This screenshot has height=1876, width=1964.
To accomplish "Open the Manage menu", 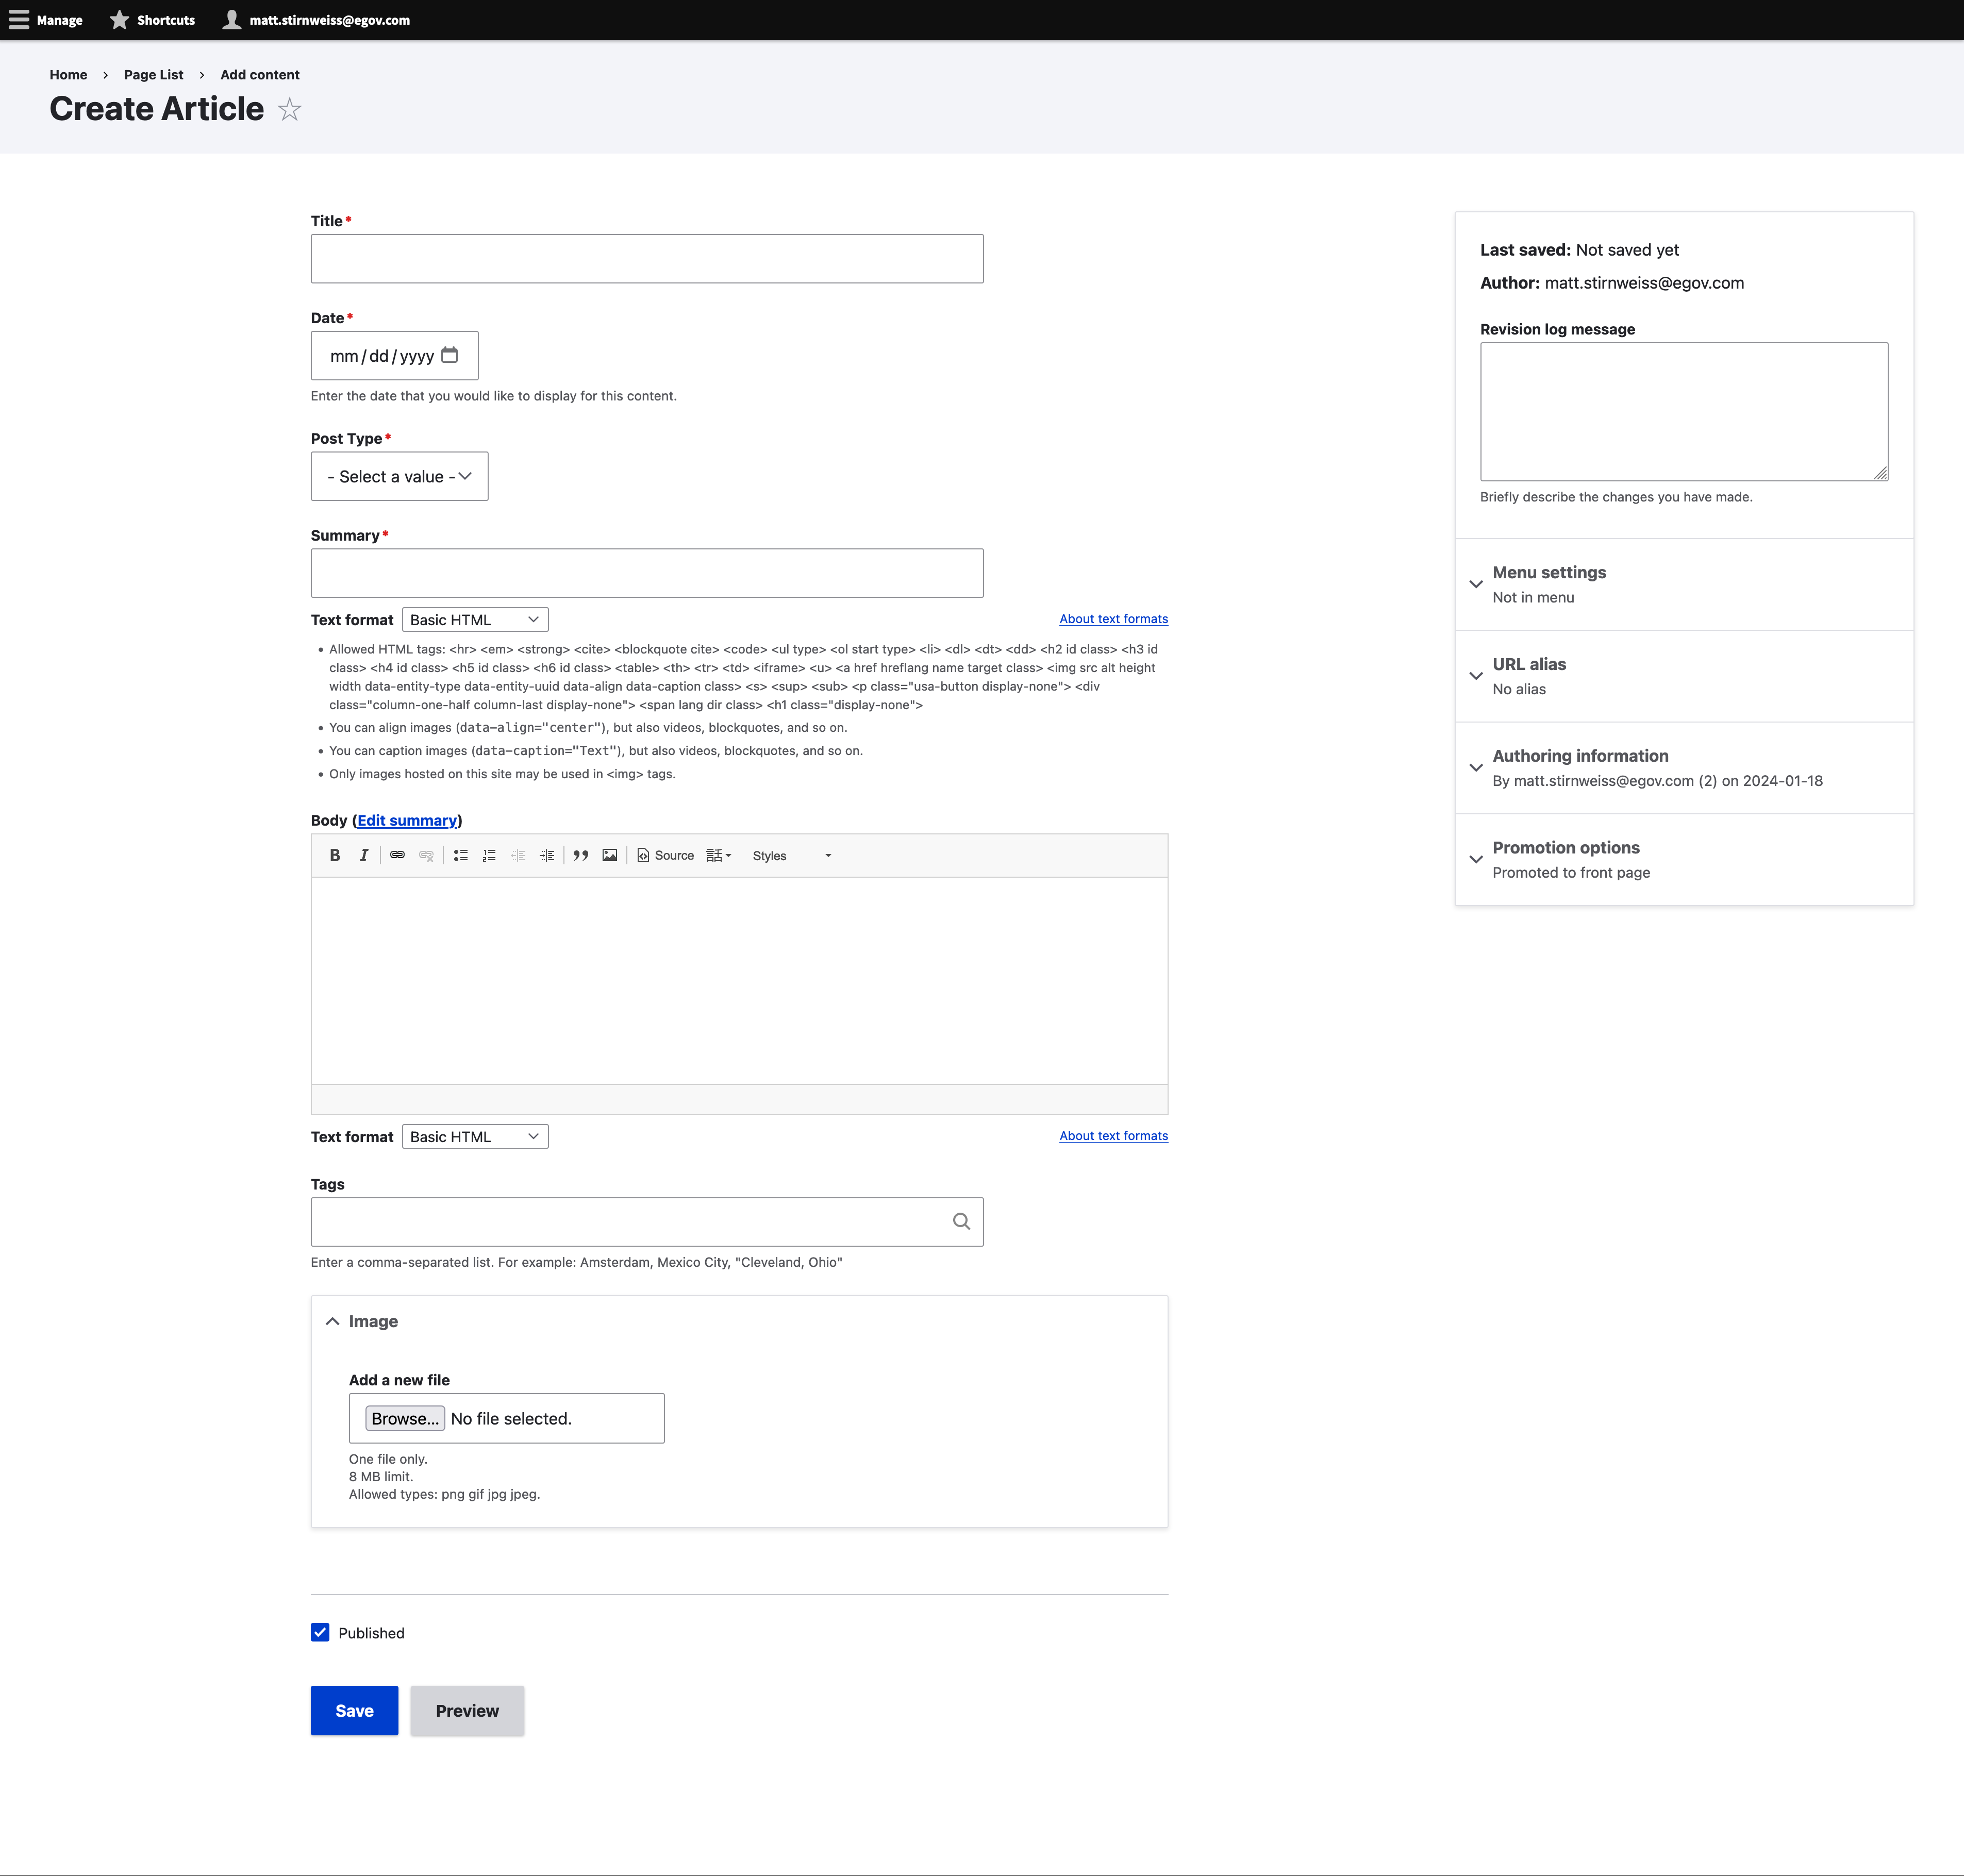I will point(46,20).
